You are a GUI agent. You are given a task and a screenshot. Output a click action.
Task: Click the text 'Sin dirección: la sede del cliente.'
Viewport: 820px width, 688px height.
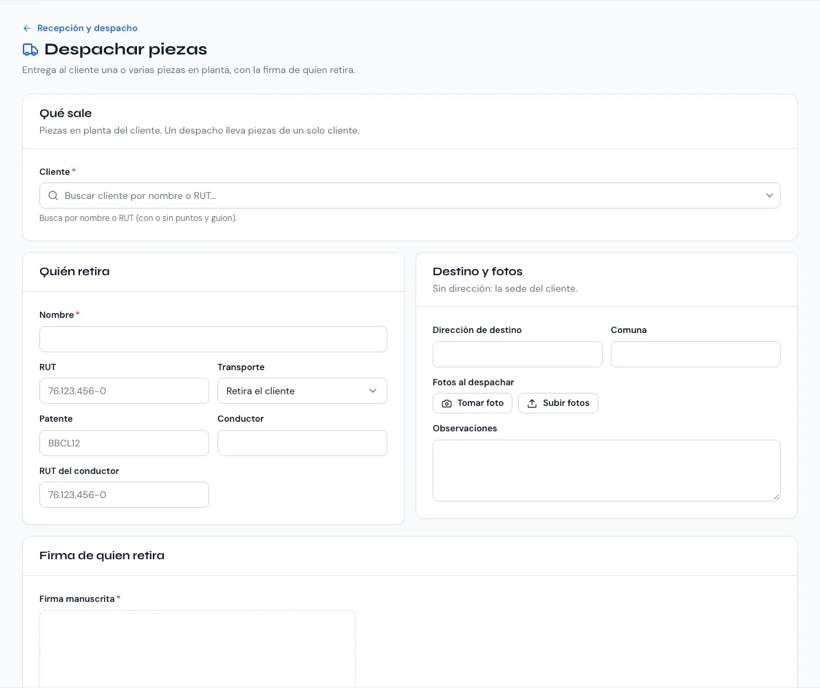tap(505, 289)
